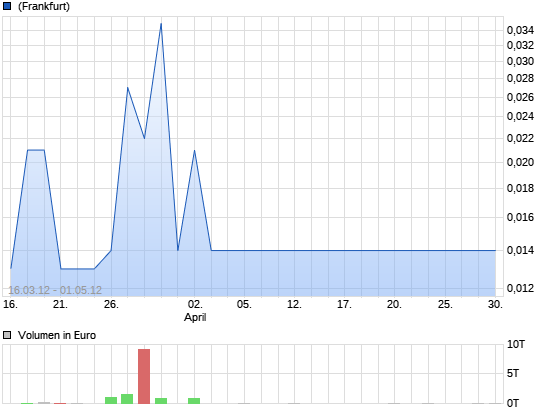This screenshot has width=545, height=413.
Task: Click the 5T volume axis label
Action: pyautogui.click(x=513, y=374)
